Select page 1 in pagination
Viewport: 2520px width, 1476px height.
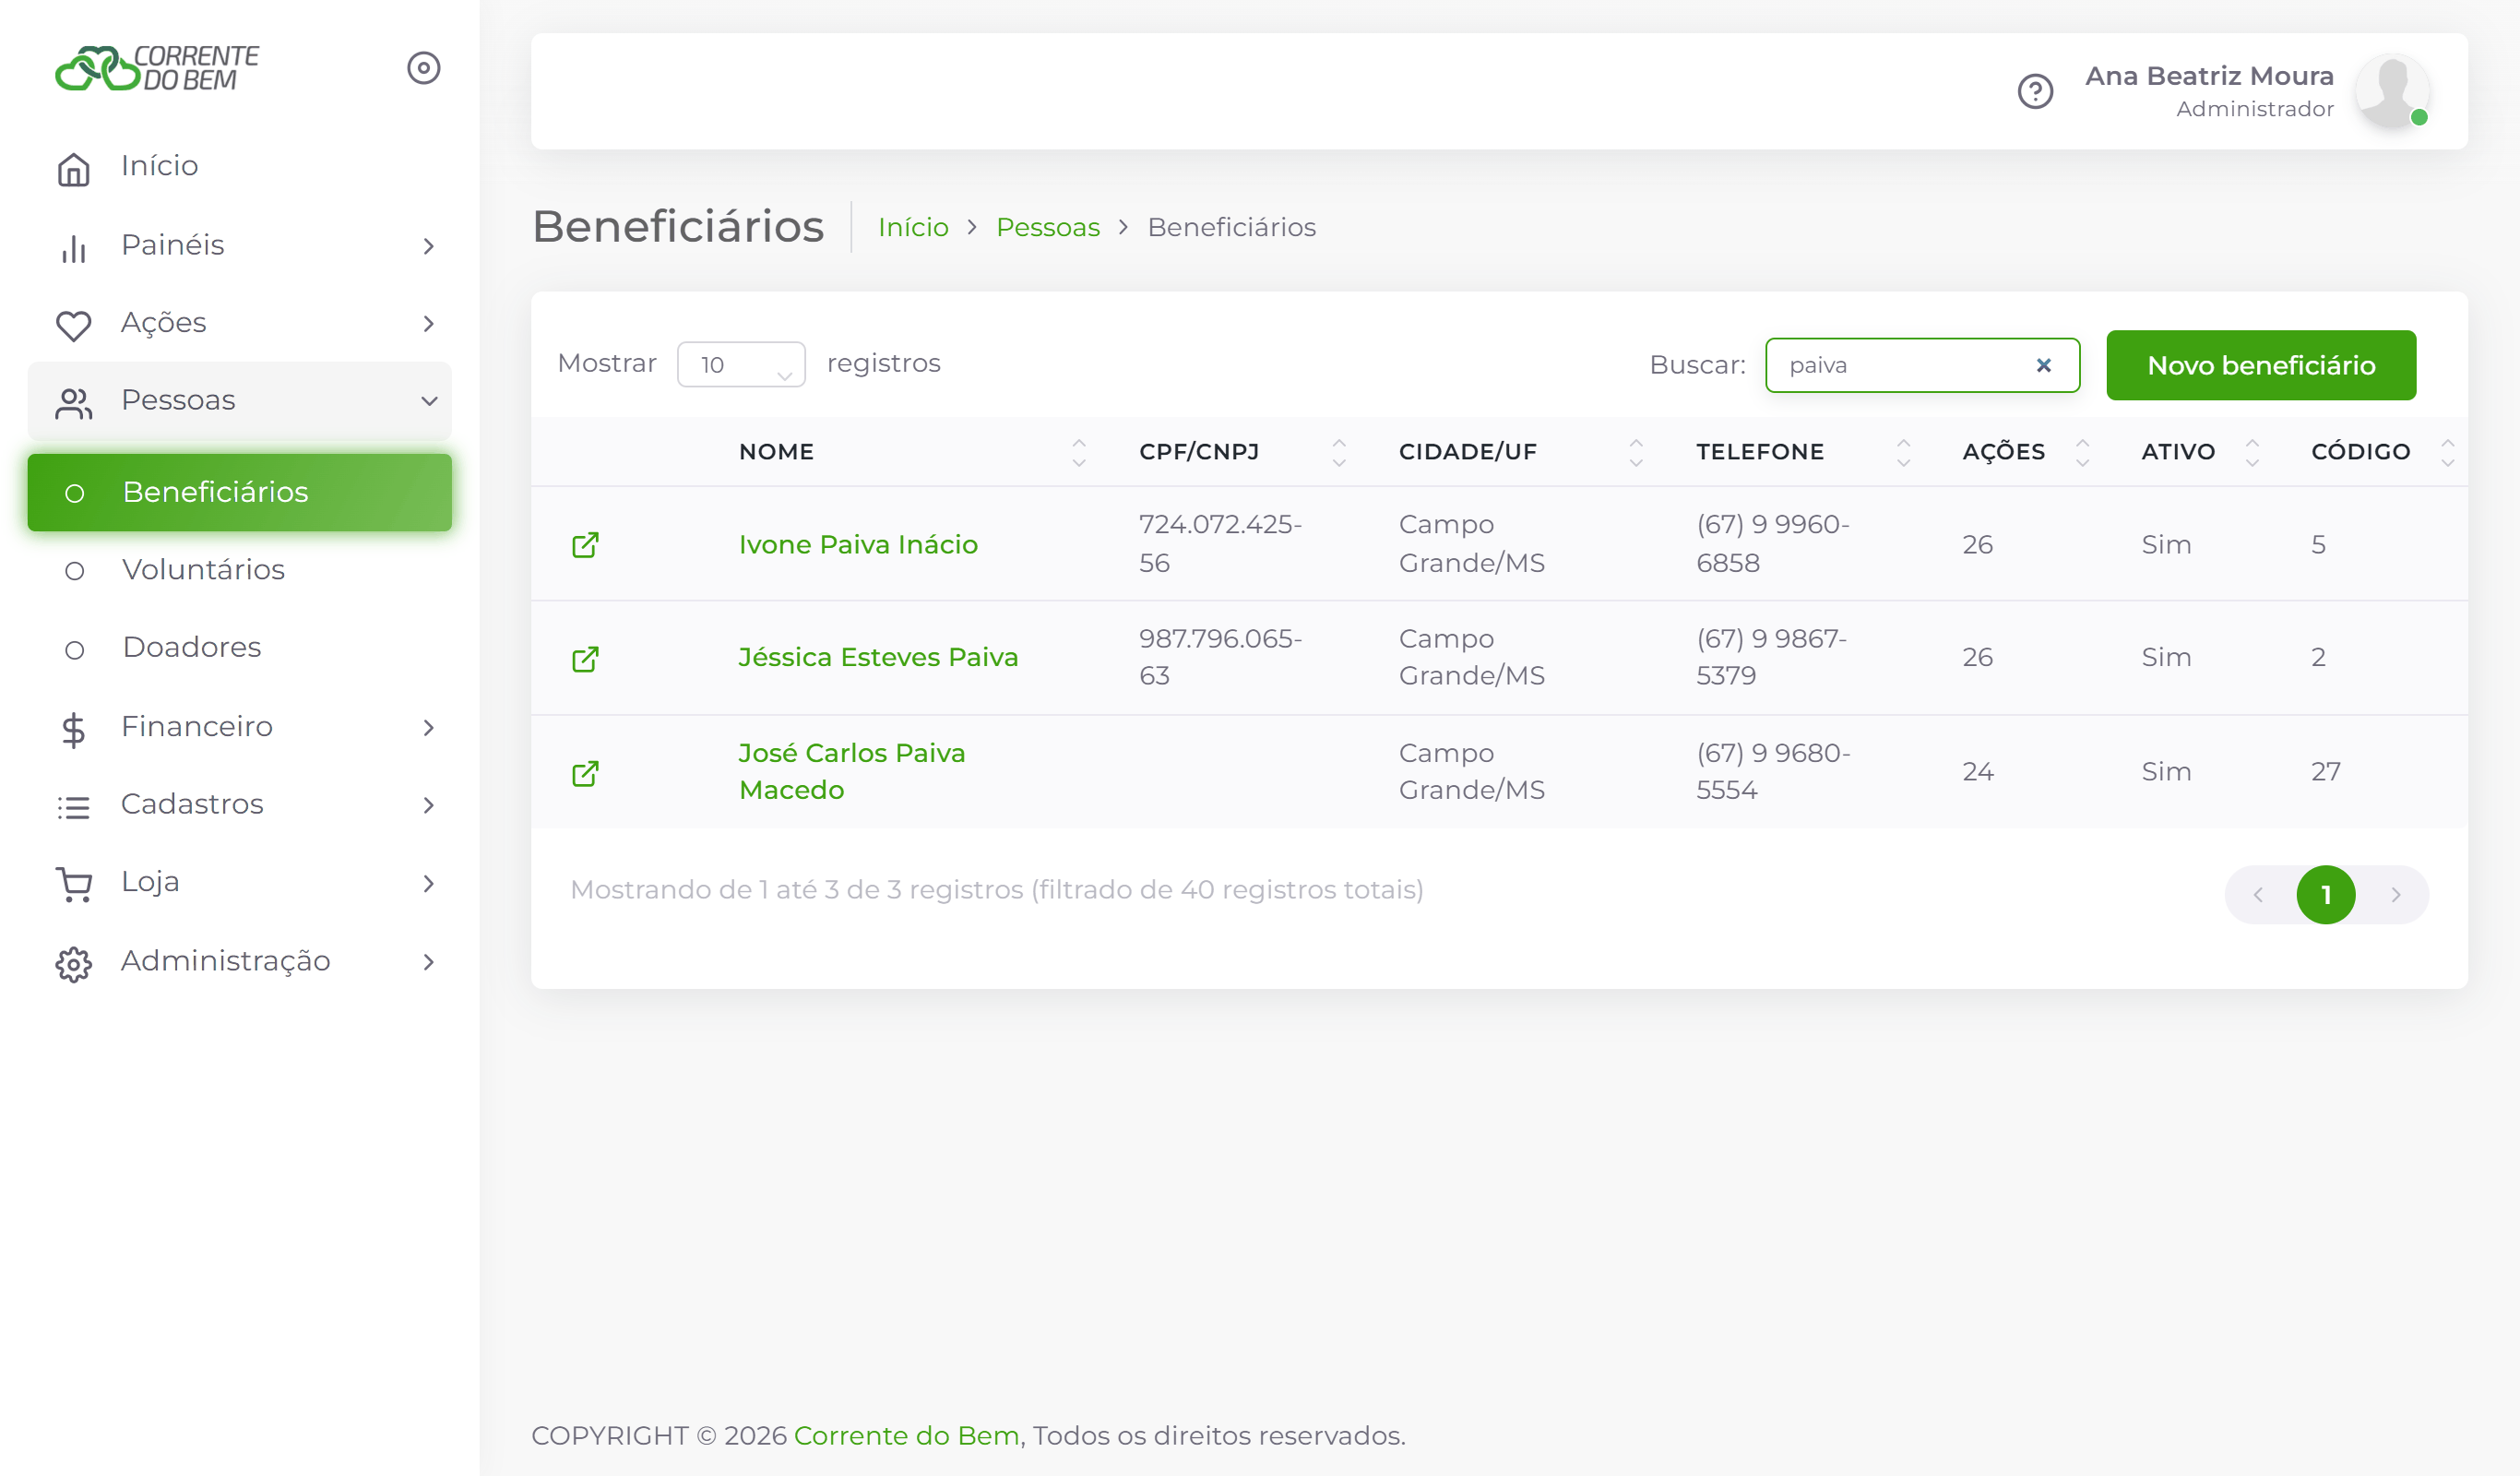(2325, 894)
